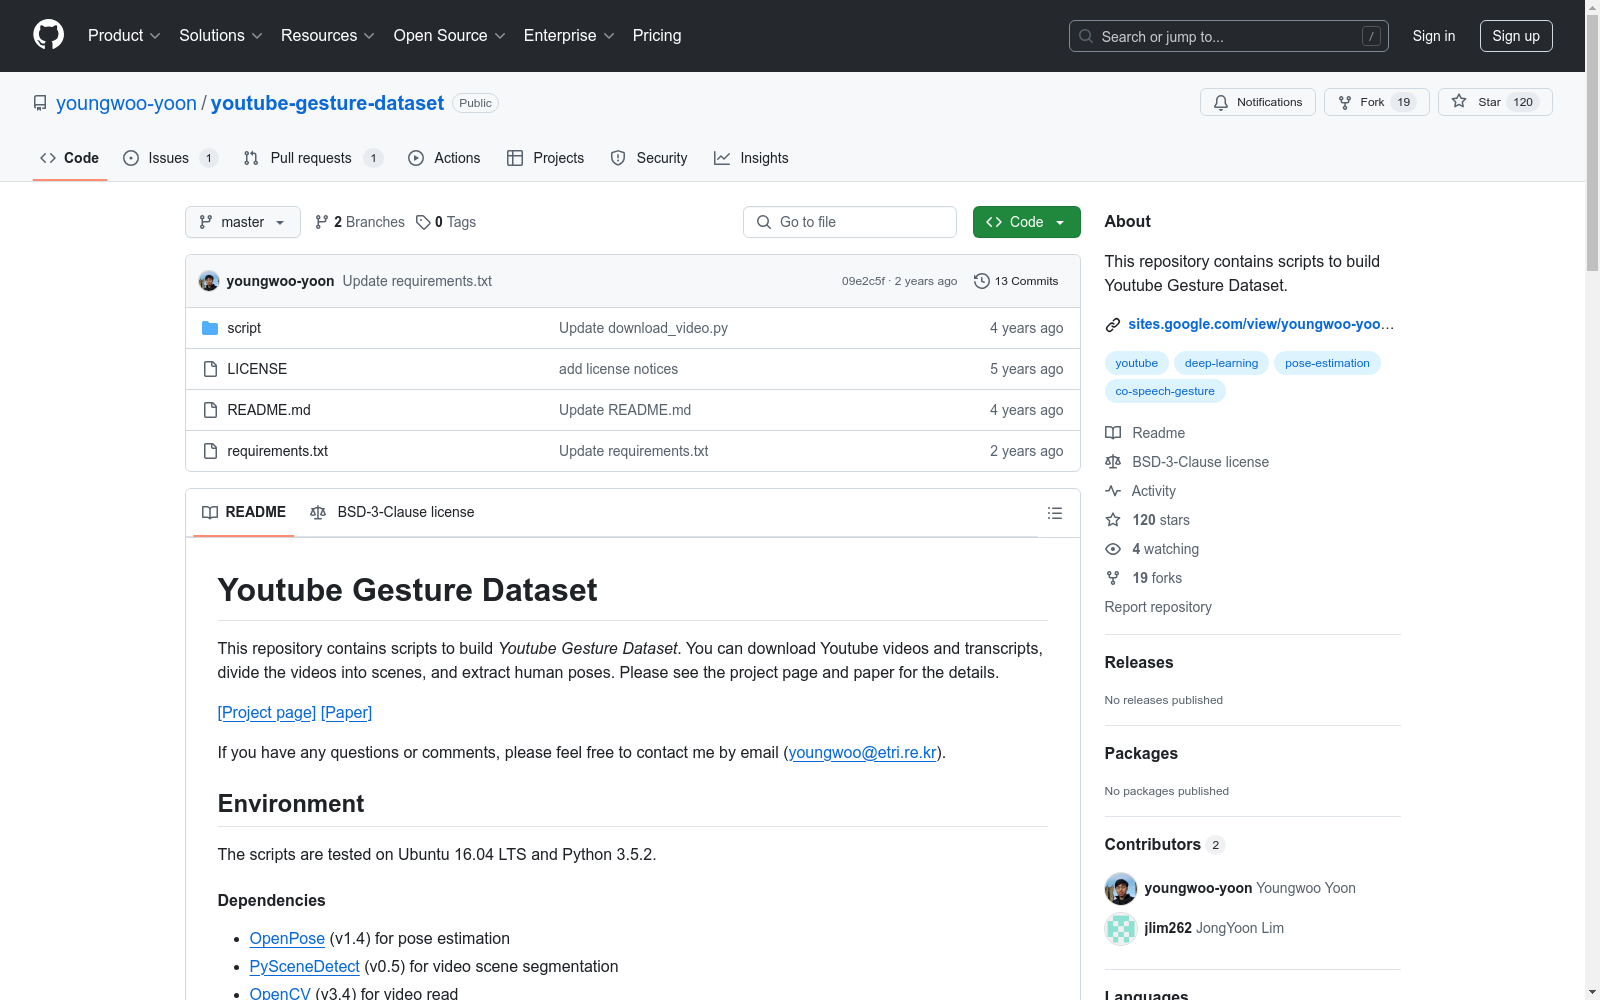Click the notifications bell icon
This screenshot has height=1000, width=1600.
[x=1221, y=102]
